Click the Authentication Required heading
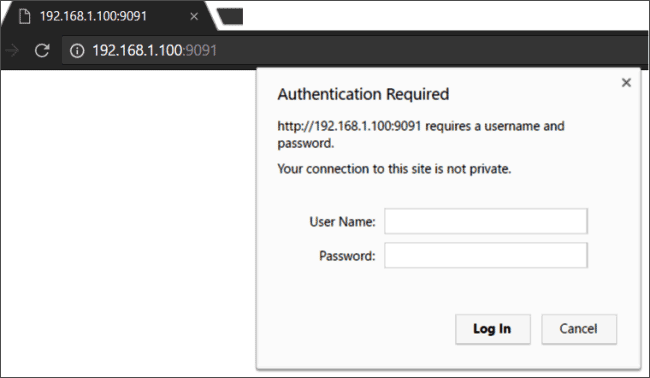 point(363,94)
